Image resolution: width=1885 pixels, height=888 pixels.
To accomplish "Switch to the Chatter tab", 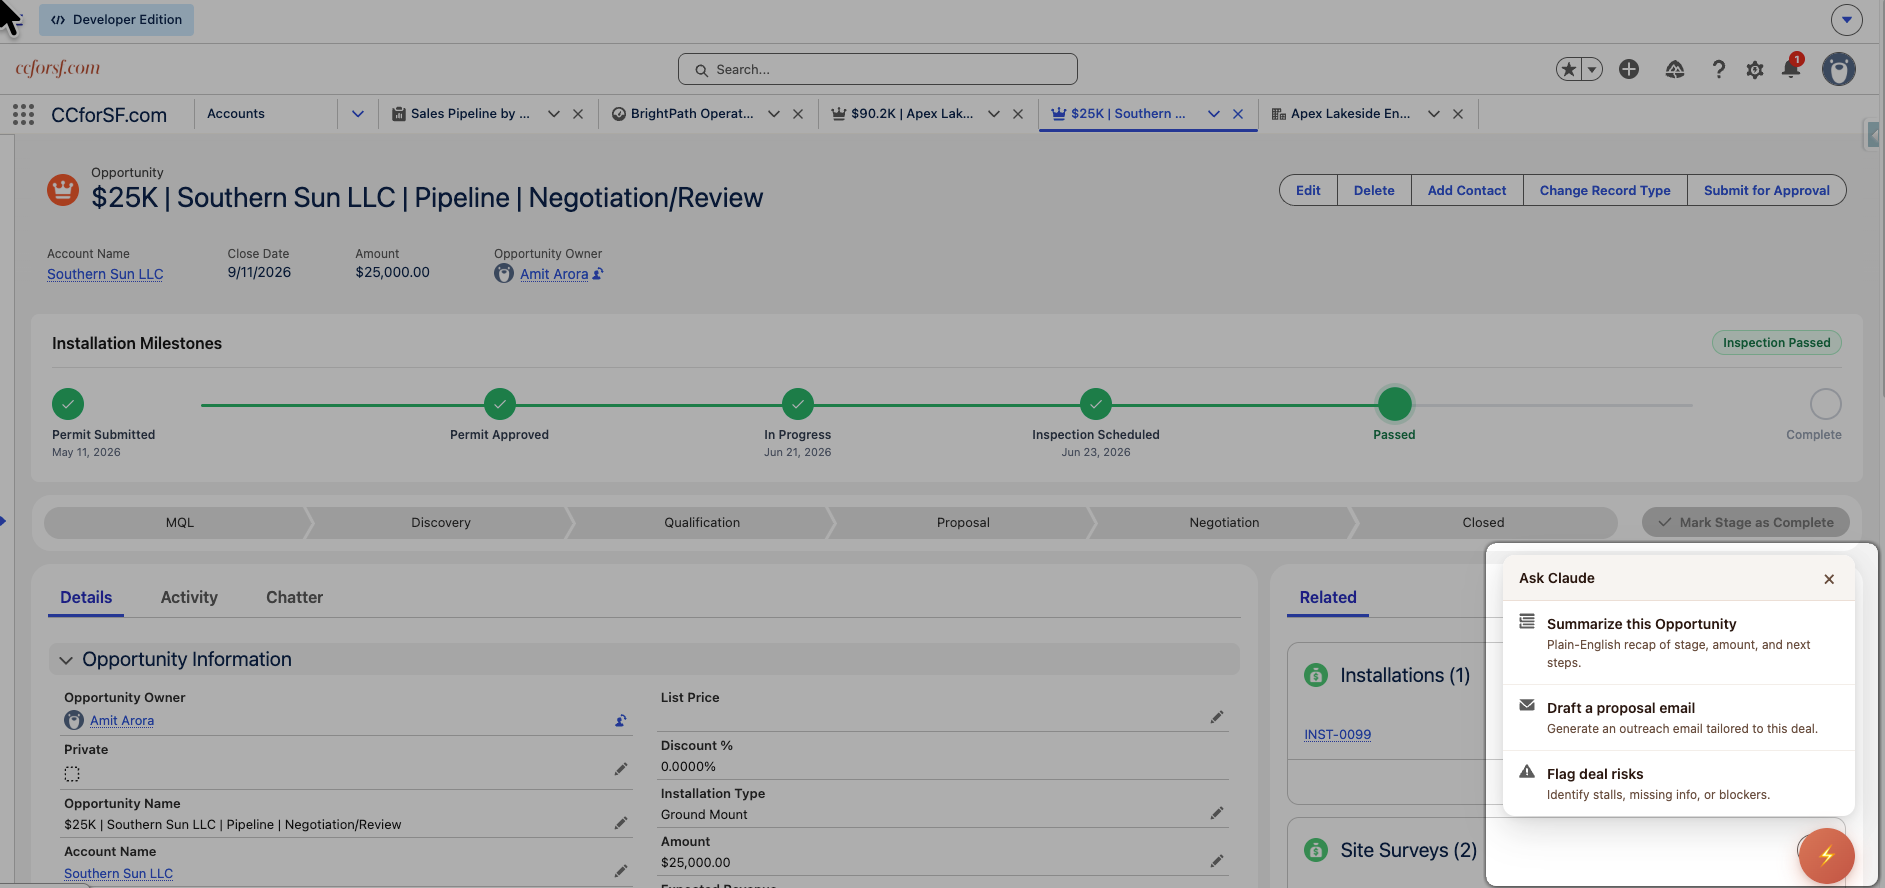I will pyautogui.click(x=294, y=597).
